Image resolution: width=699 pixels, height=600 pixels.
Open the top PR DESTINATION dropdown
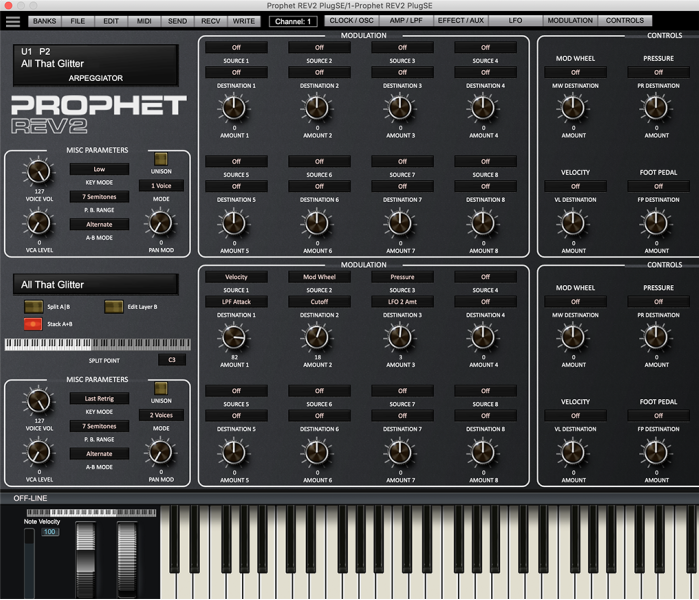pyautogui.click(x=658, y=72)
